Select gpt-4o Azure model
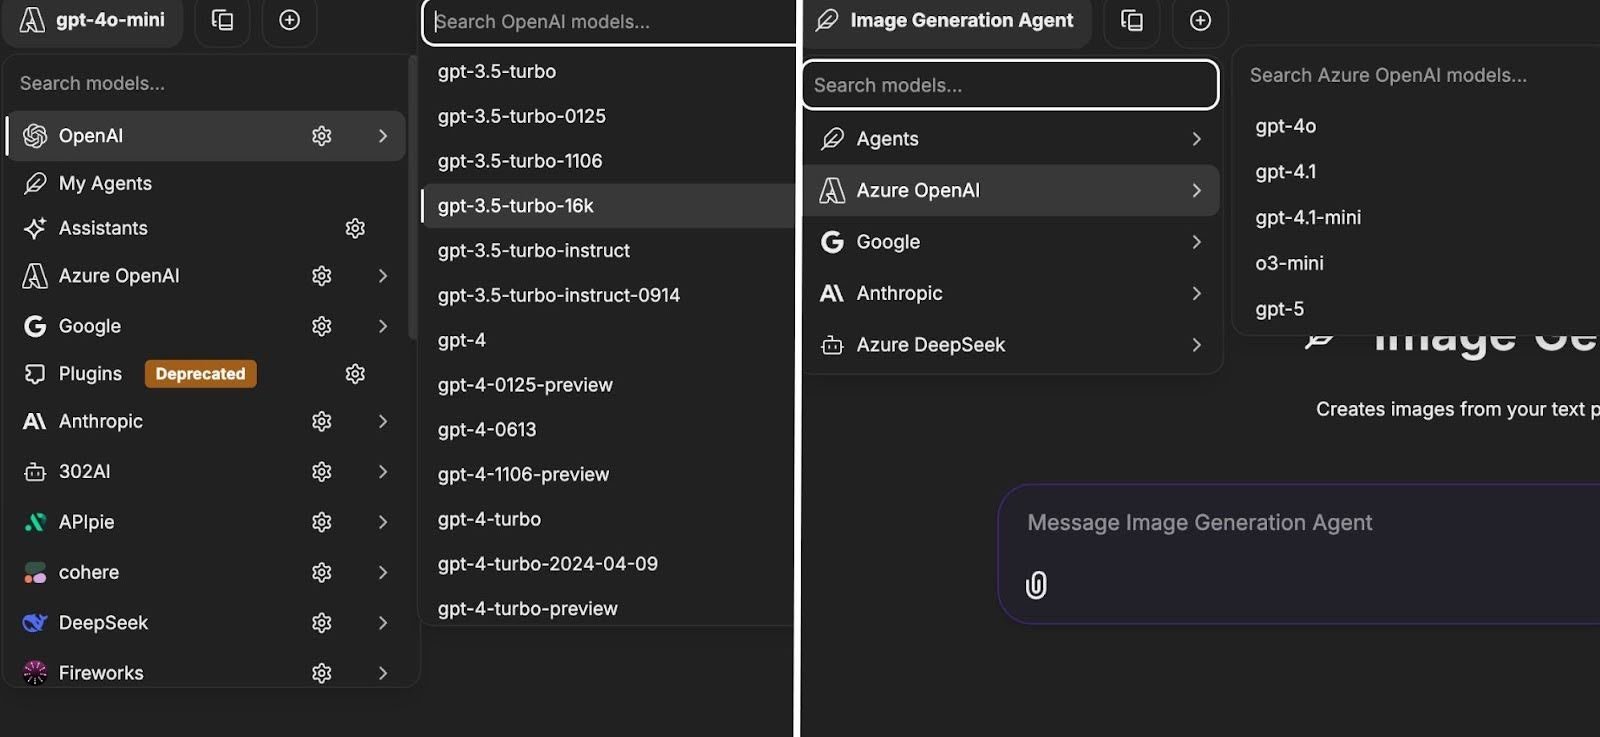Viewport: 1600px width, 737px height. click(x=1286, y=127)
